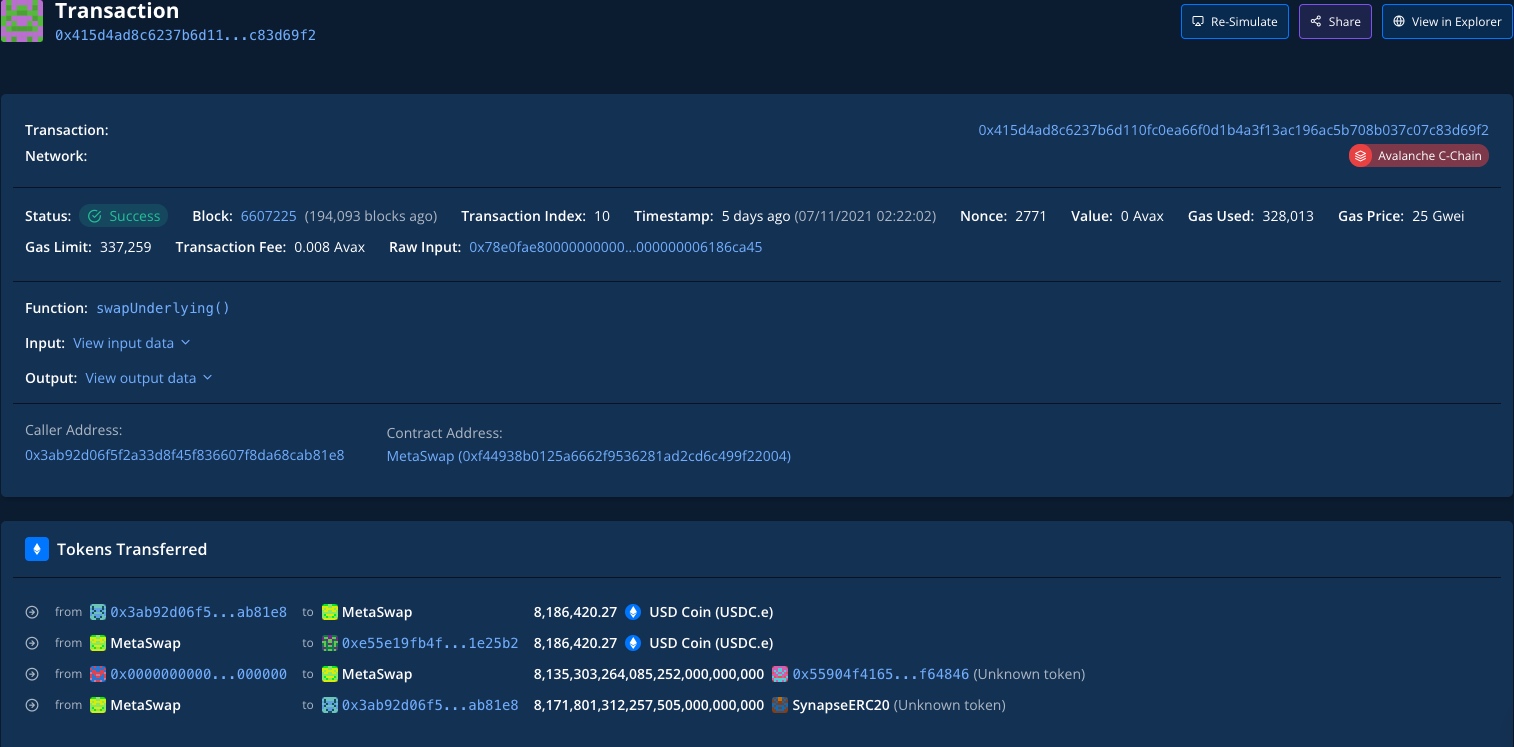Click the Nonce value 2771
This screenshot has height=747, width=1514.
click(1031, 216)
